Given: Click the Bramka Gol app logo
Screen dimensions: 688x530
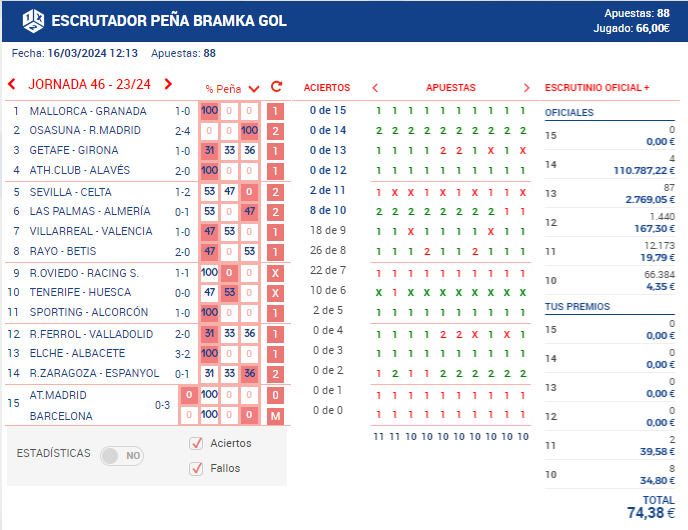Looking at the screenshot, I should click(x=32, y=20).
